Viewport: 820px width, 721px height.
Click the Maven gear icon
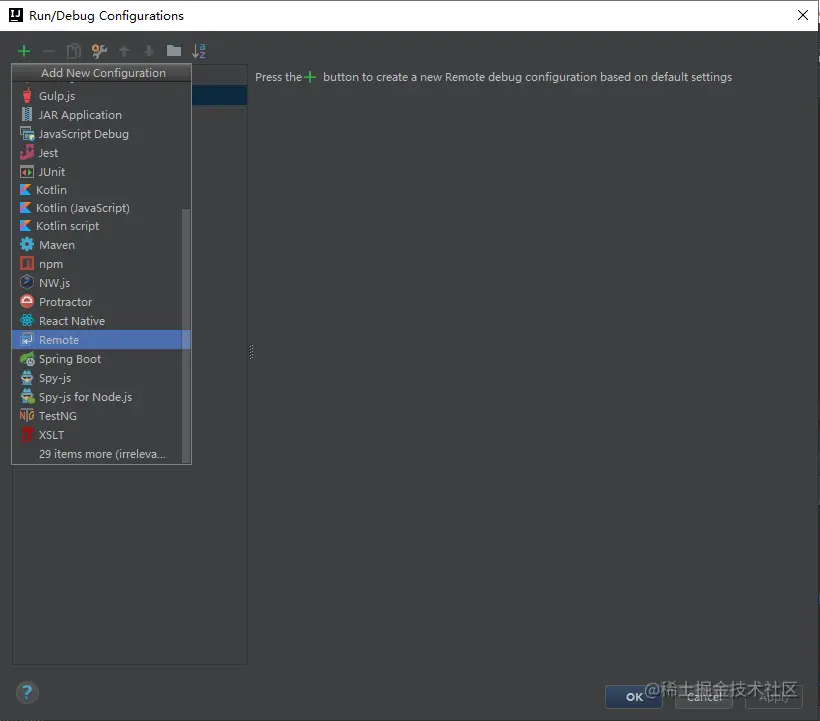(27, 245)
